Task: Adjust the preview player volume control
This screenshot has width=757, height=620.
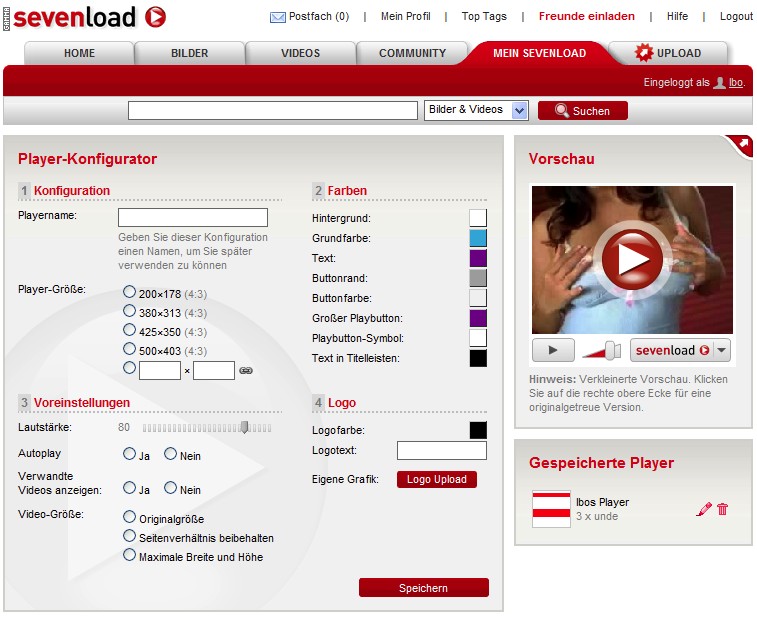Action: pyautogui.click(x=602, y=350)
